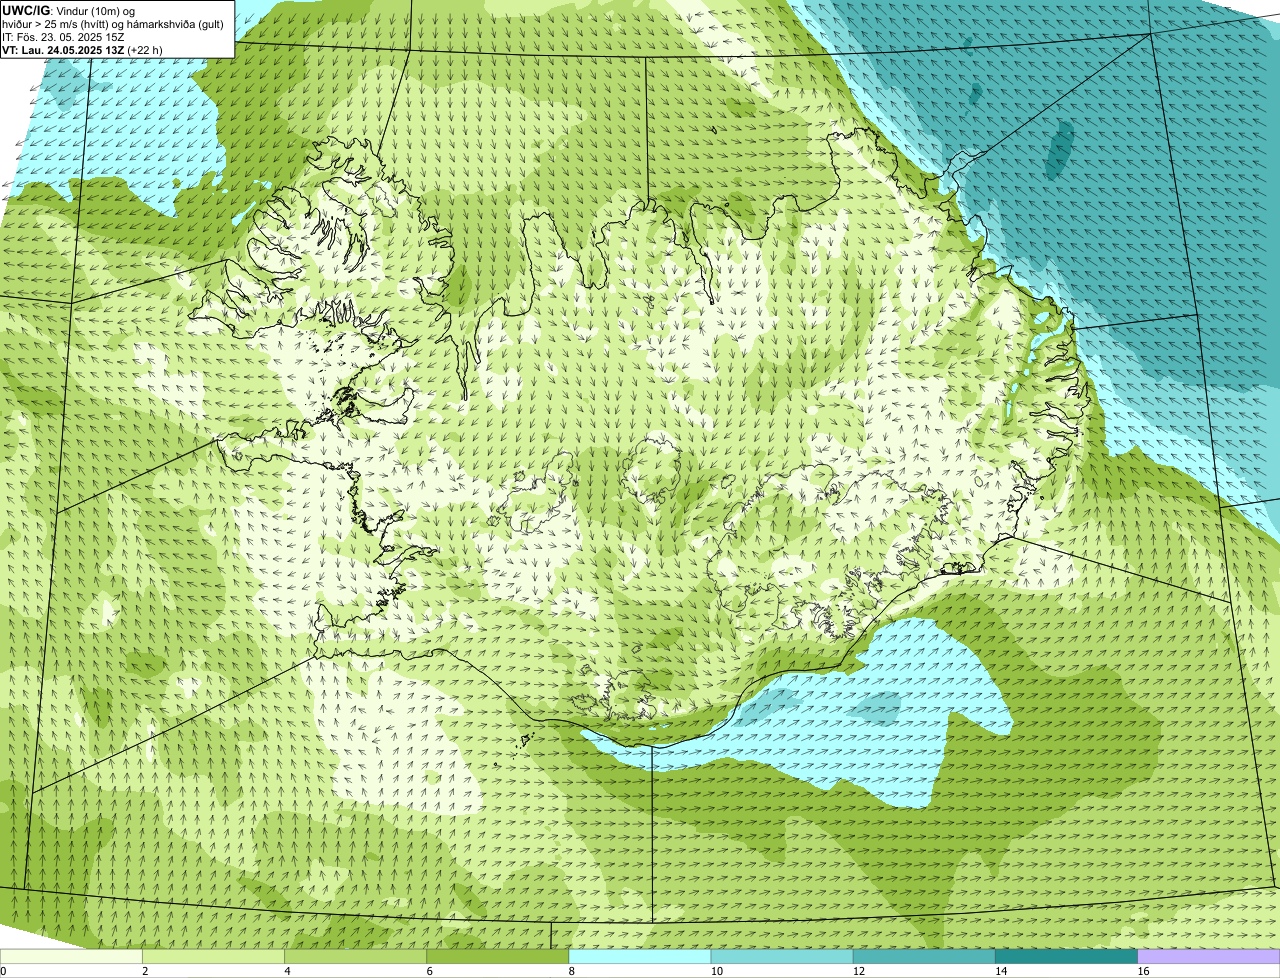Click the legend tick label '2'
This screenshot has height=978, width=1280.
click(x=145, y=971)
